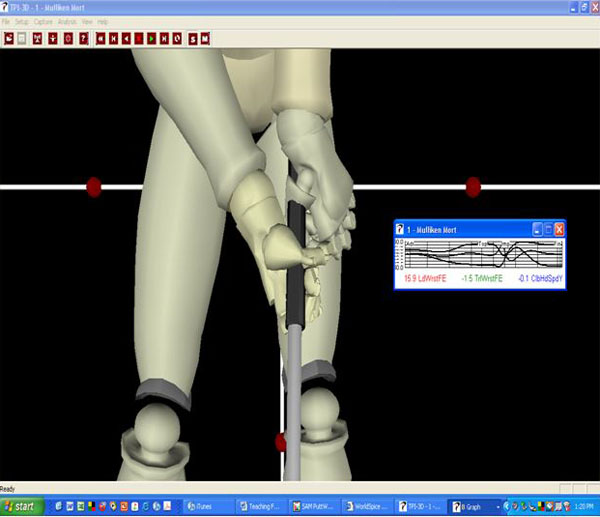Image resolution: width=600 pixels, height=517 pixels.
Task: Click the antenna/sensor toolbar icon
Action: point(38,39)
